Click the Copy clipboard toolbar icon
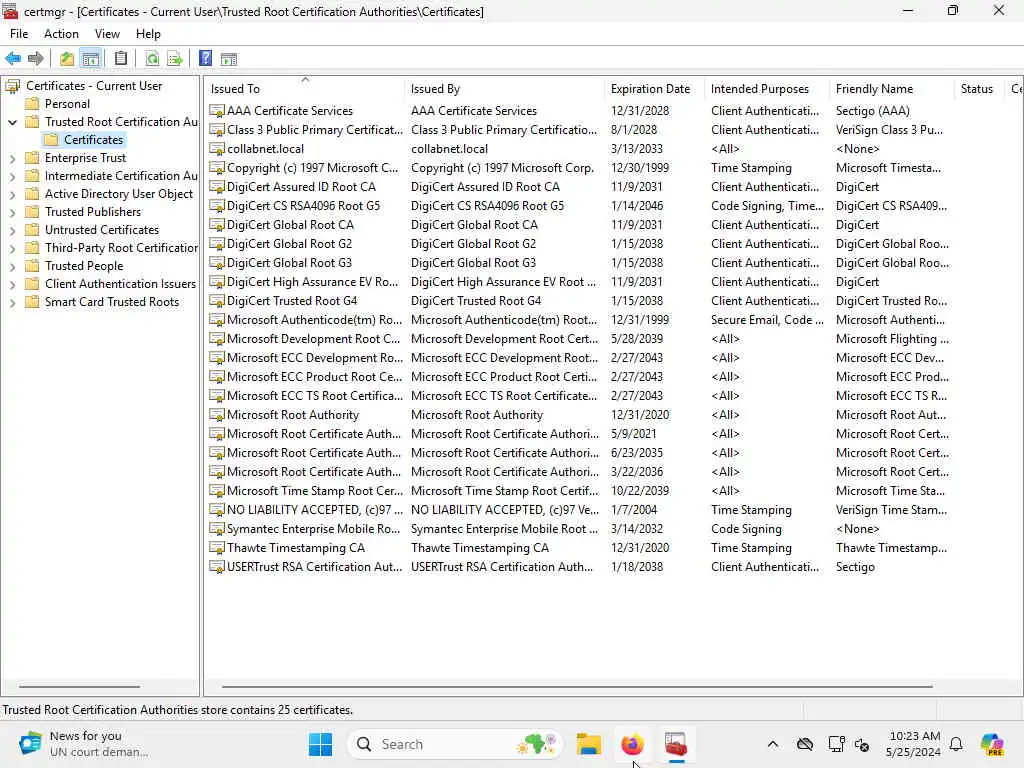 [x=121, y=59]
